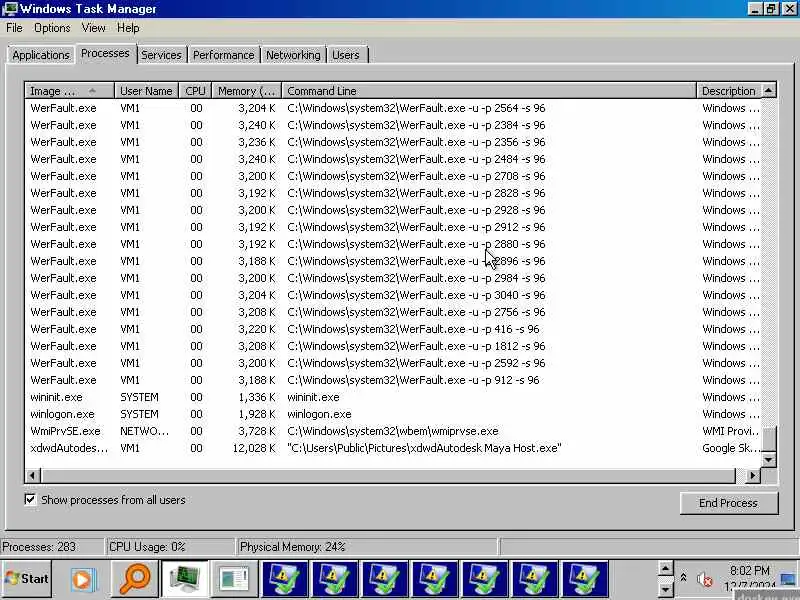This screenshot has height=600, width=800.
Task: Select WerFault.exe row with -p 2484
Action: (393, 159)
